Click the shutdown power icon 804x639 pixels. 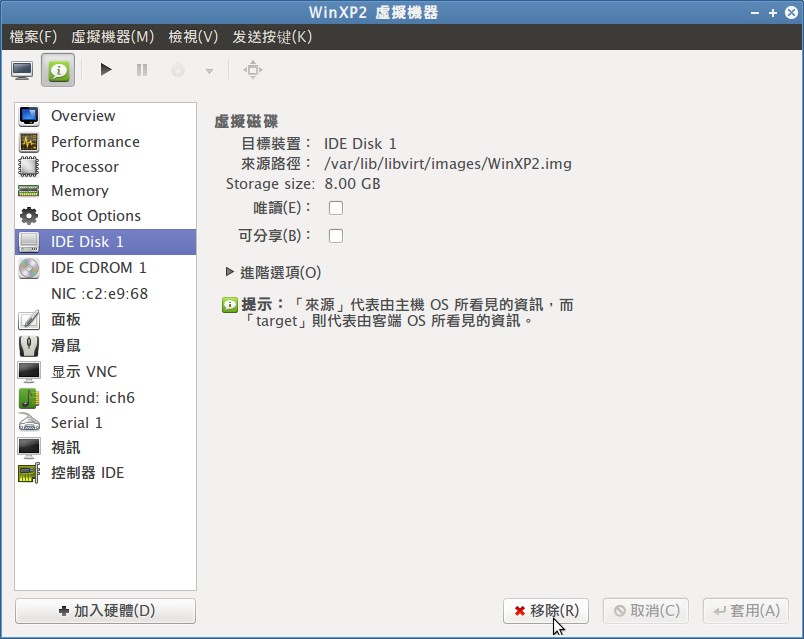click(x=178, y=70)
